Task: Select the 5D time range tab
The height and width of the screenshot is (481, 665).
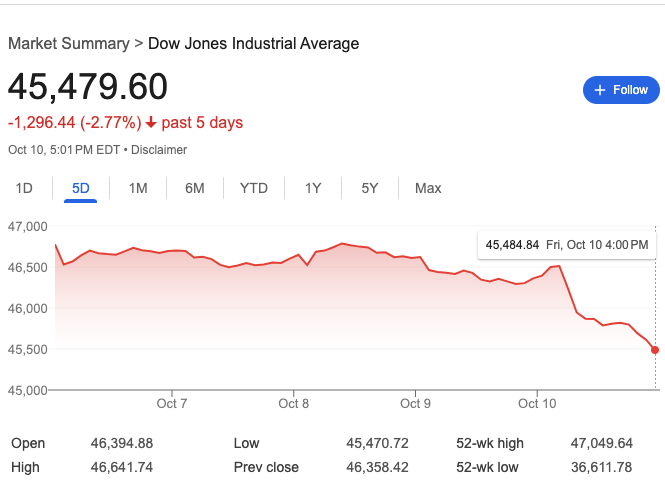Action: click(81, 188)
